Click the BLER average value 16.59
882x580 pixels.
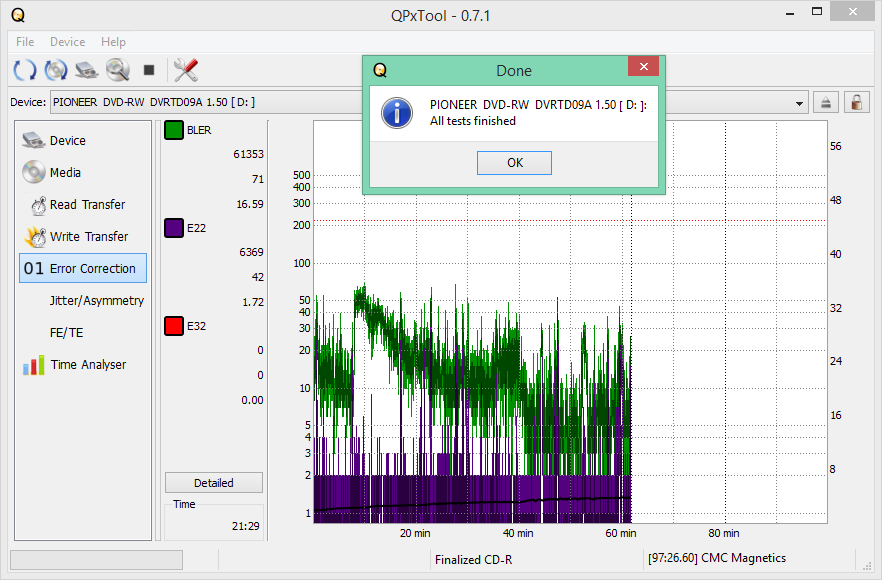coord(250,204)
